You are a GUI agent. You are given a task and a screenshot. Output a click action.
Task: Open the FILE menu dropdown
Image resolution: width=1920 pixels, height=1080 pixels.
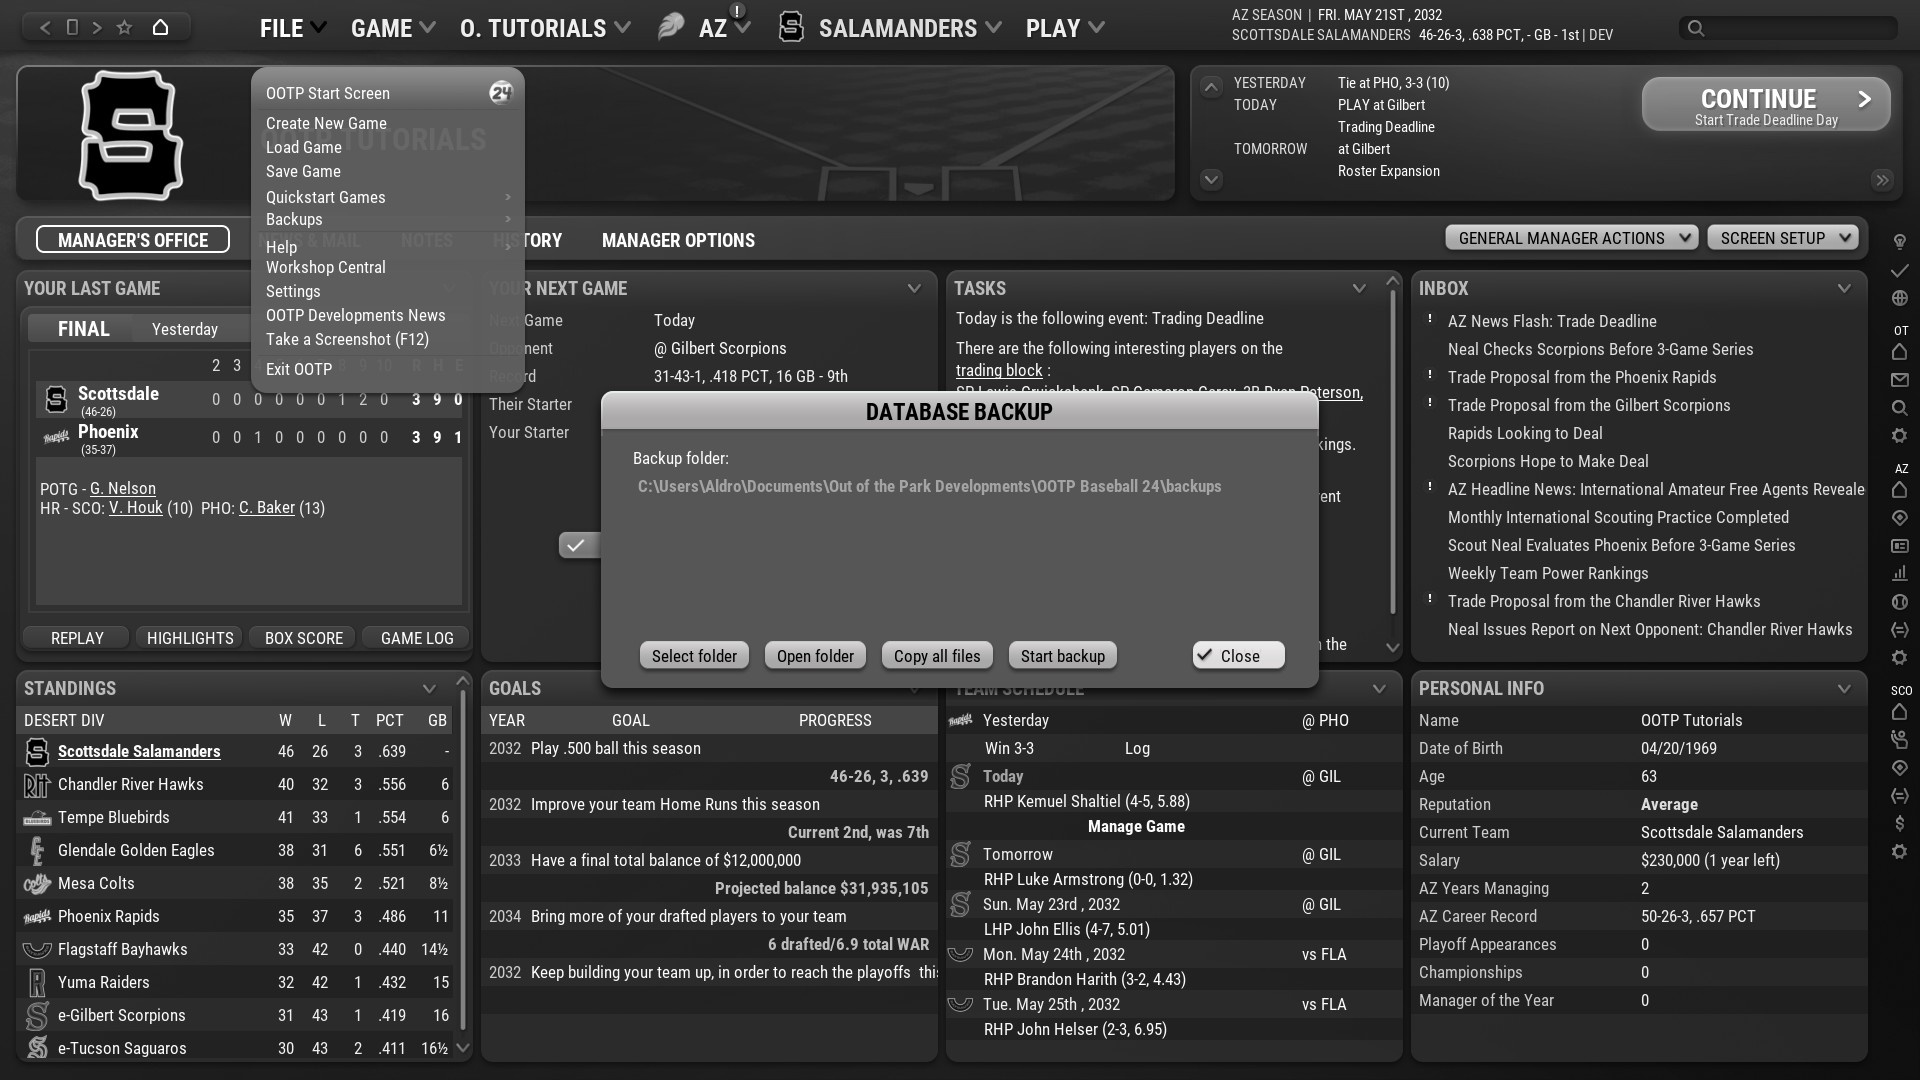293,28
